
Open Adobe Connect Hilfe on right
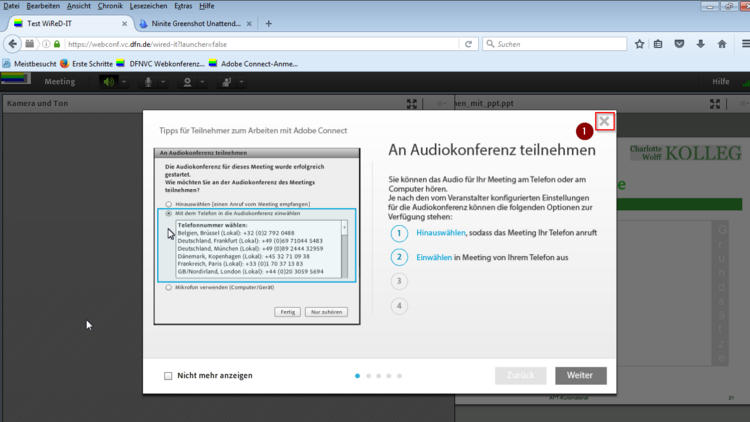click(720, 81)
